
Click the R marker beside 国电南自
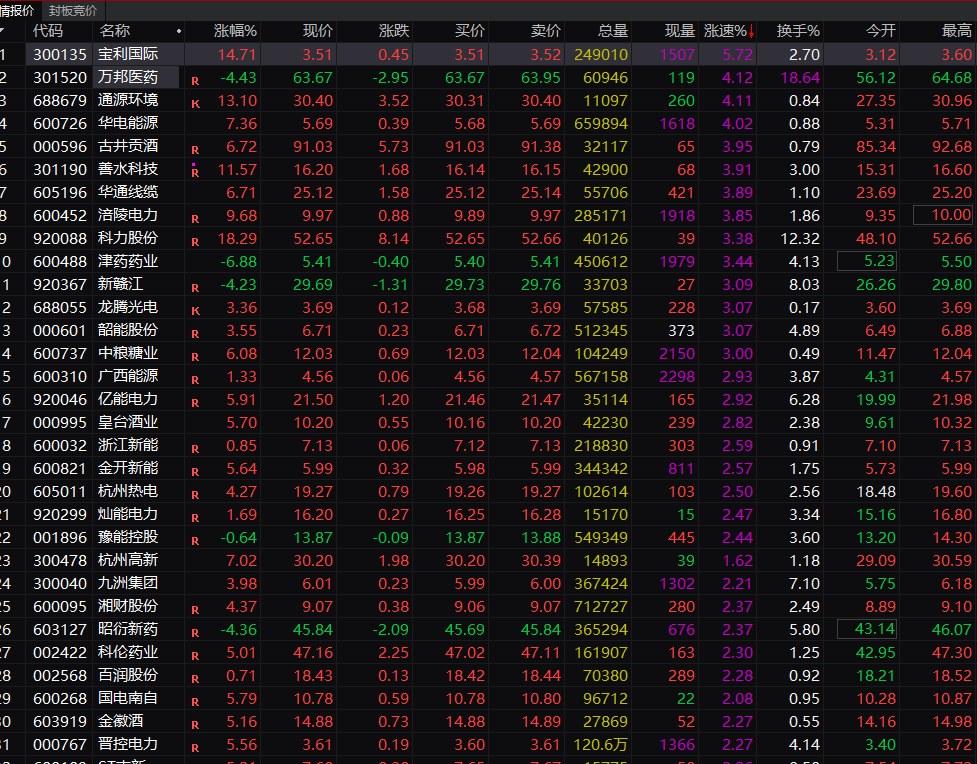coord(195,702)
